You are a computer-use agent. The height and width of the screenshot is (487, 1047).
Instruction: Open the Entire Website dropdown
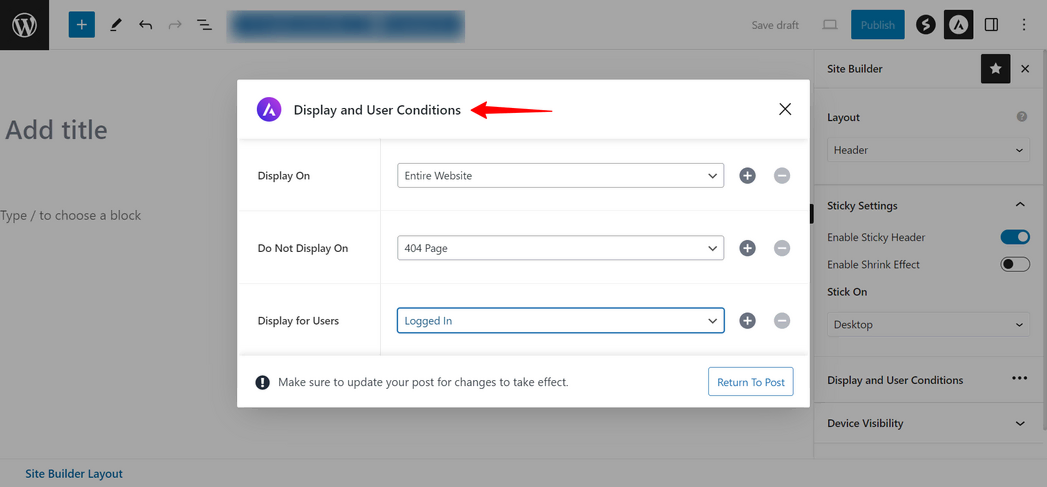560,176
